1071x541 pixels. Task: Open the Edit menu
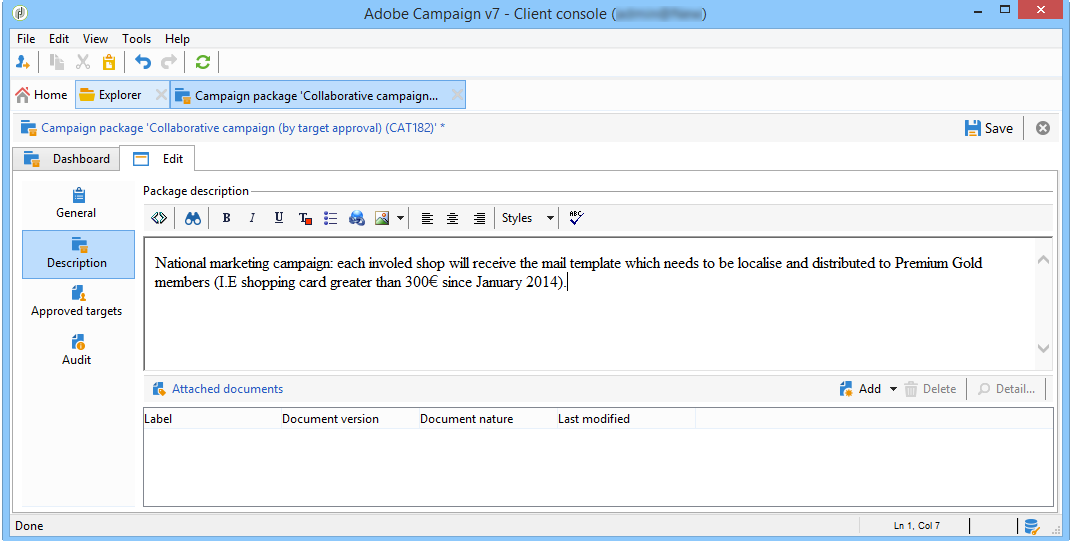(59, 39)
